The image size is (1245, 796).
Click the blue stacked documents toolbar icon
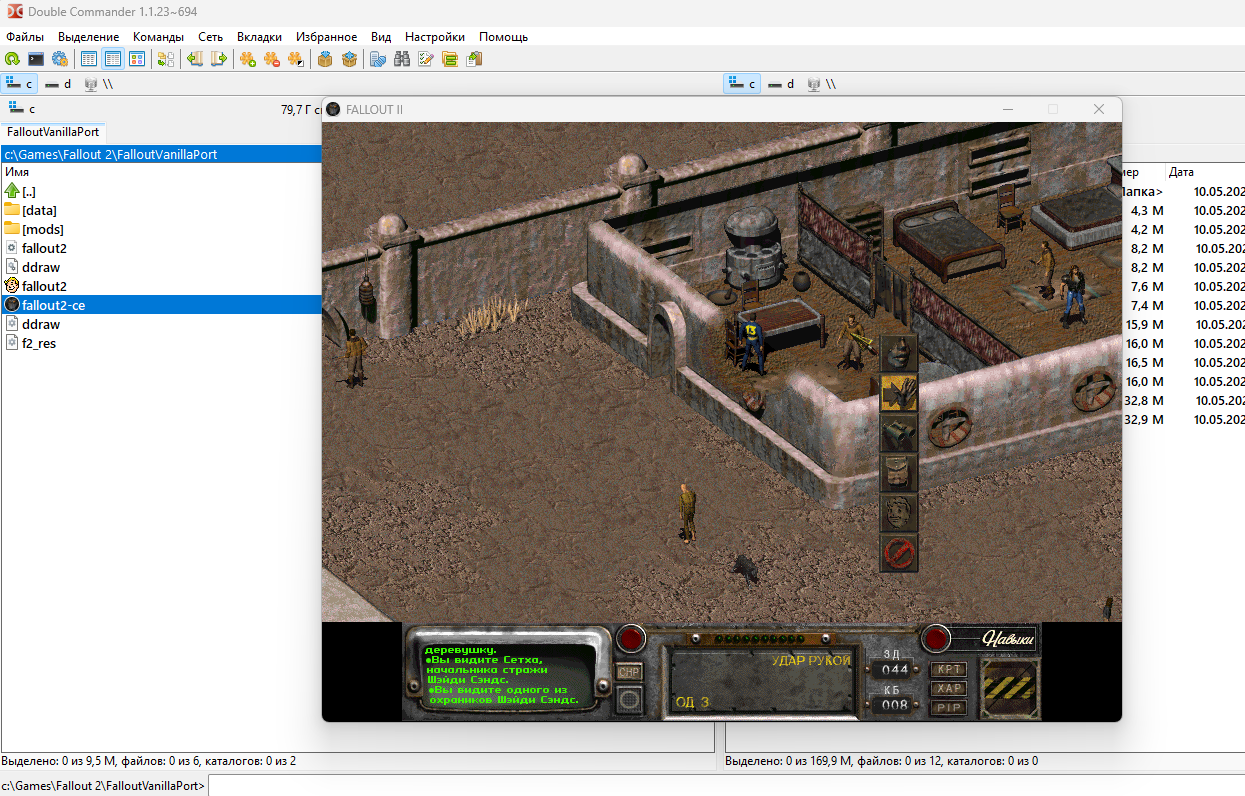click(378, 59)
